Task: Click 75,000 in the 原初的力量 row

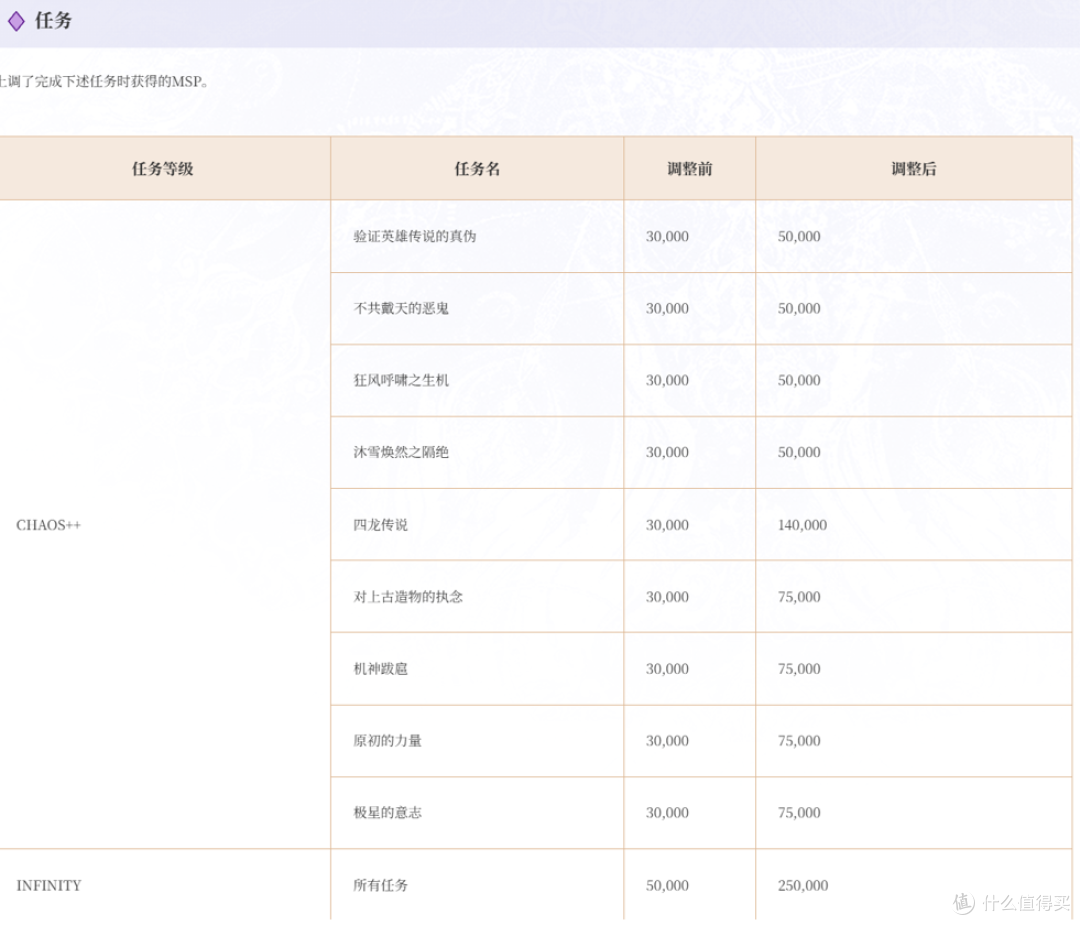Action: coord(799,741)
